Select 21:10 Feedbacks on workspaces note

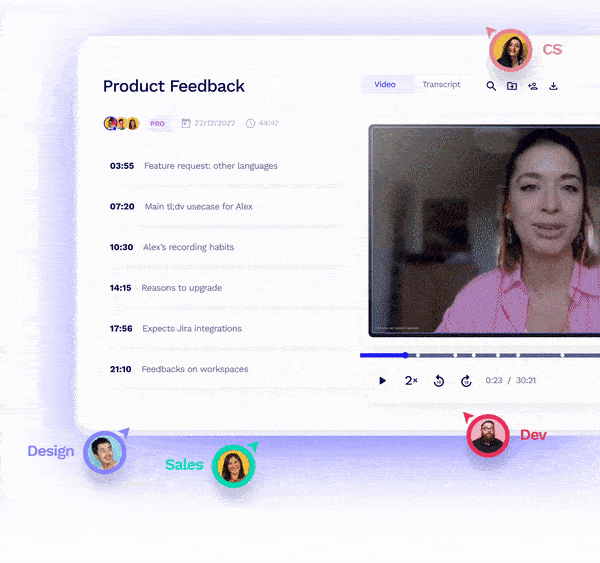tap(179, 369)
